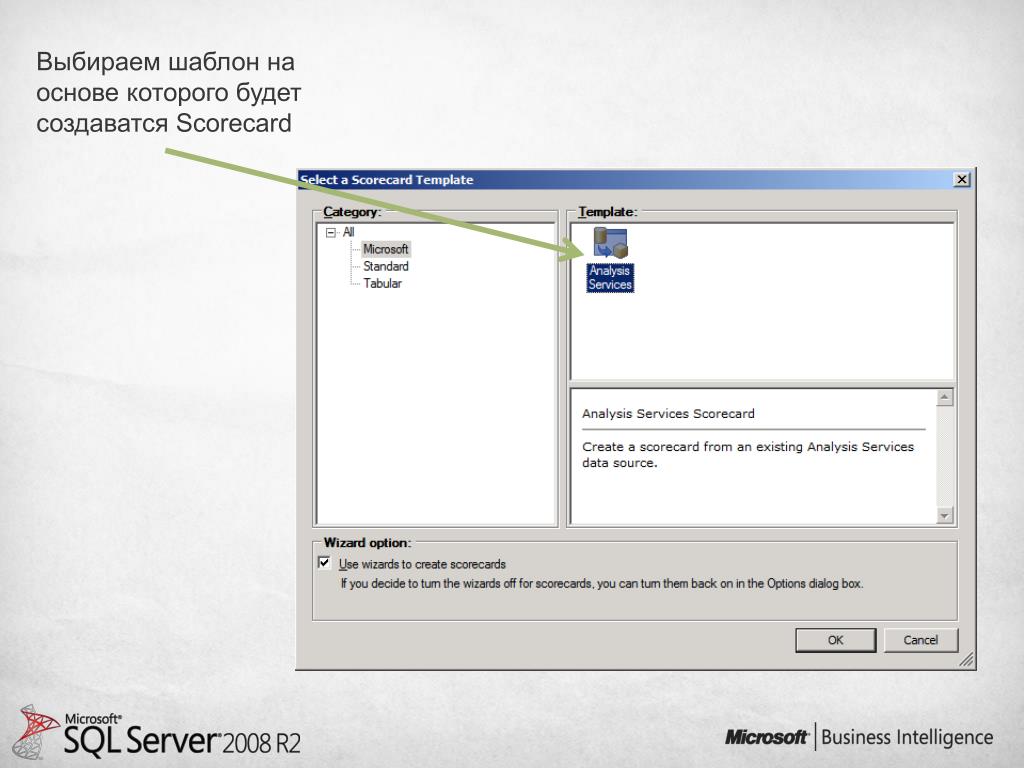Select the Analysis Services template icon
Viewport: 1024px width, 768px height.
coord(610,259)
